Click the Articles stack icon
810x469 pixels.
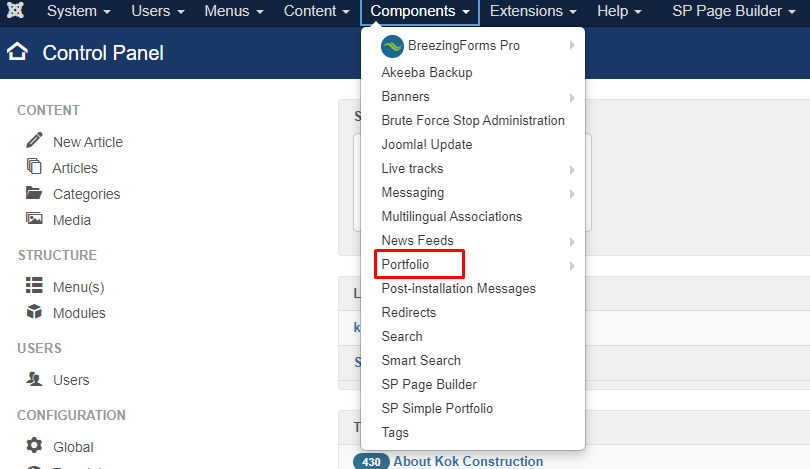[34, 166]
